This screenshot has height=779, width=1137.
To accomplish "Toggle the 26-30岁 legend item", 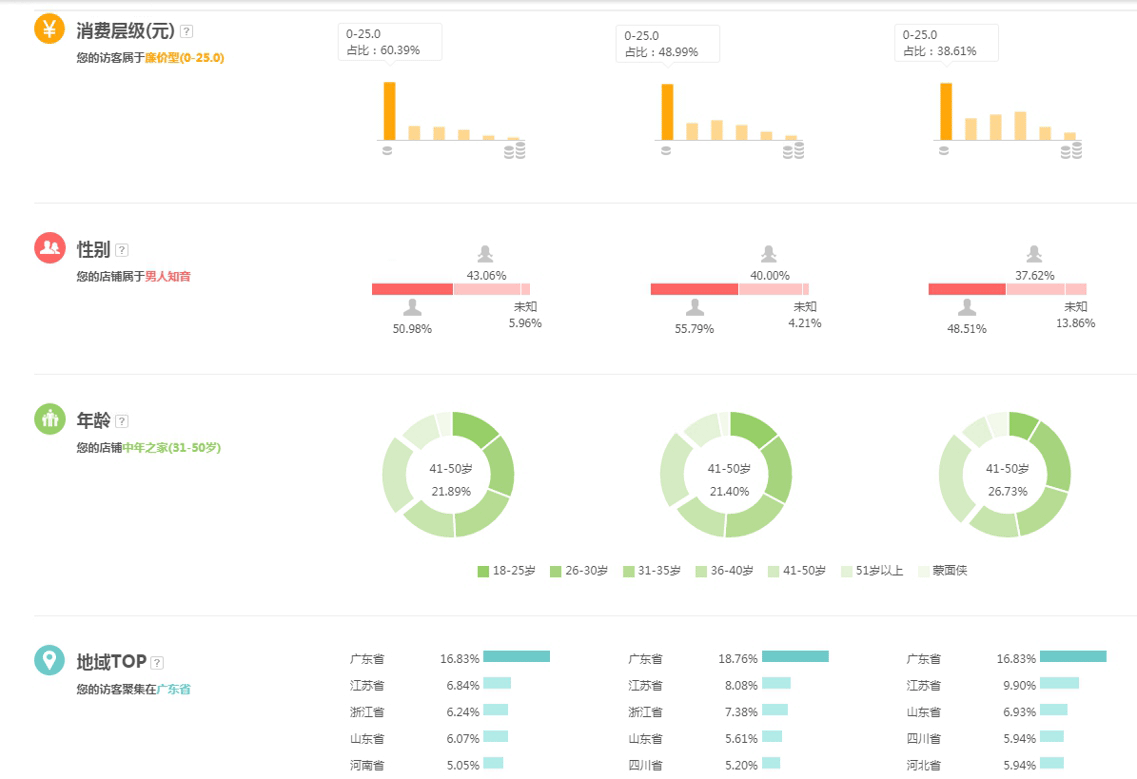I will 578,571.
